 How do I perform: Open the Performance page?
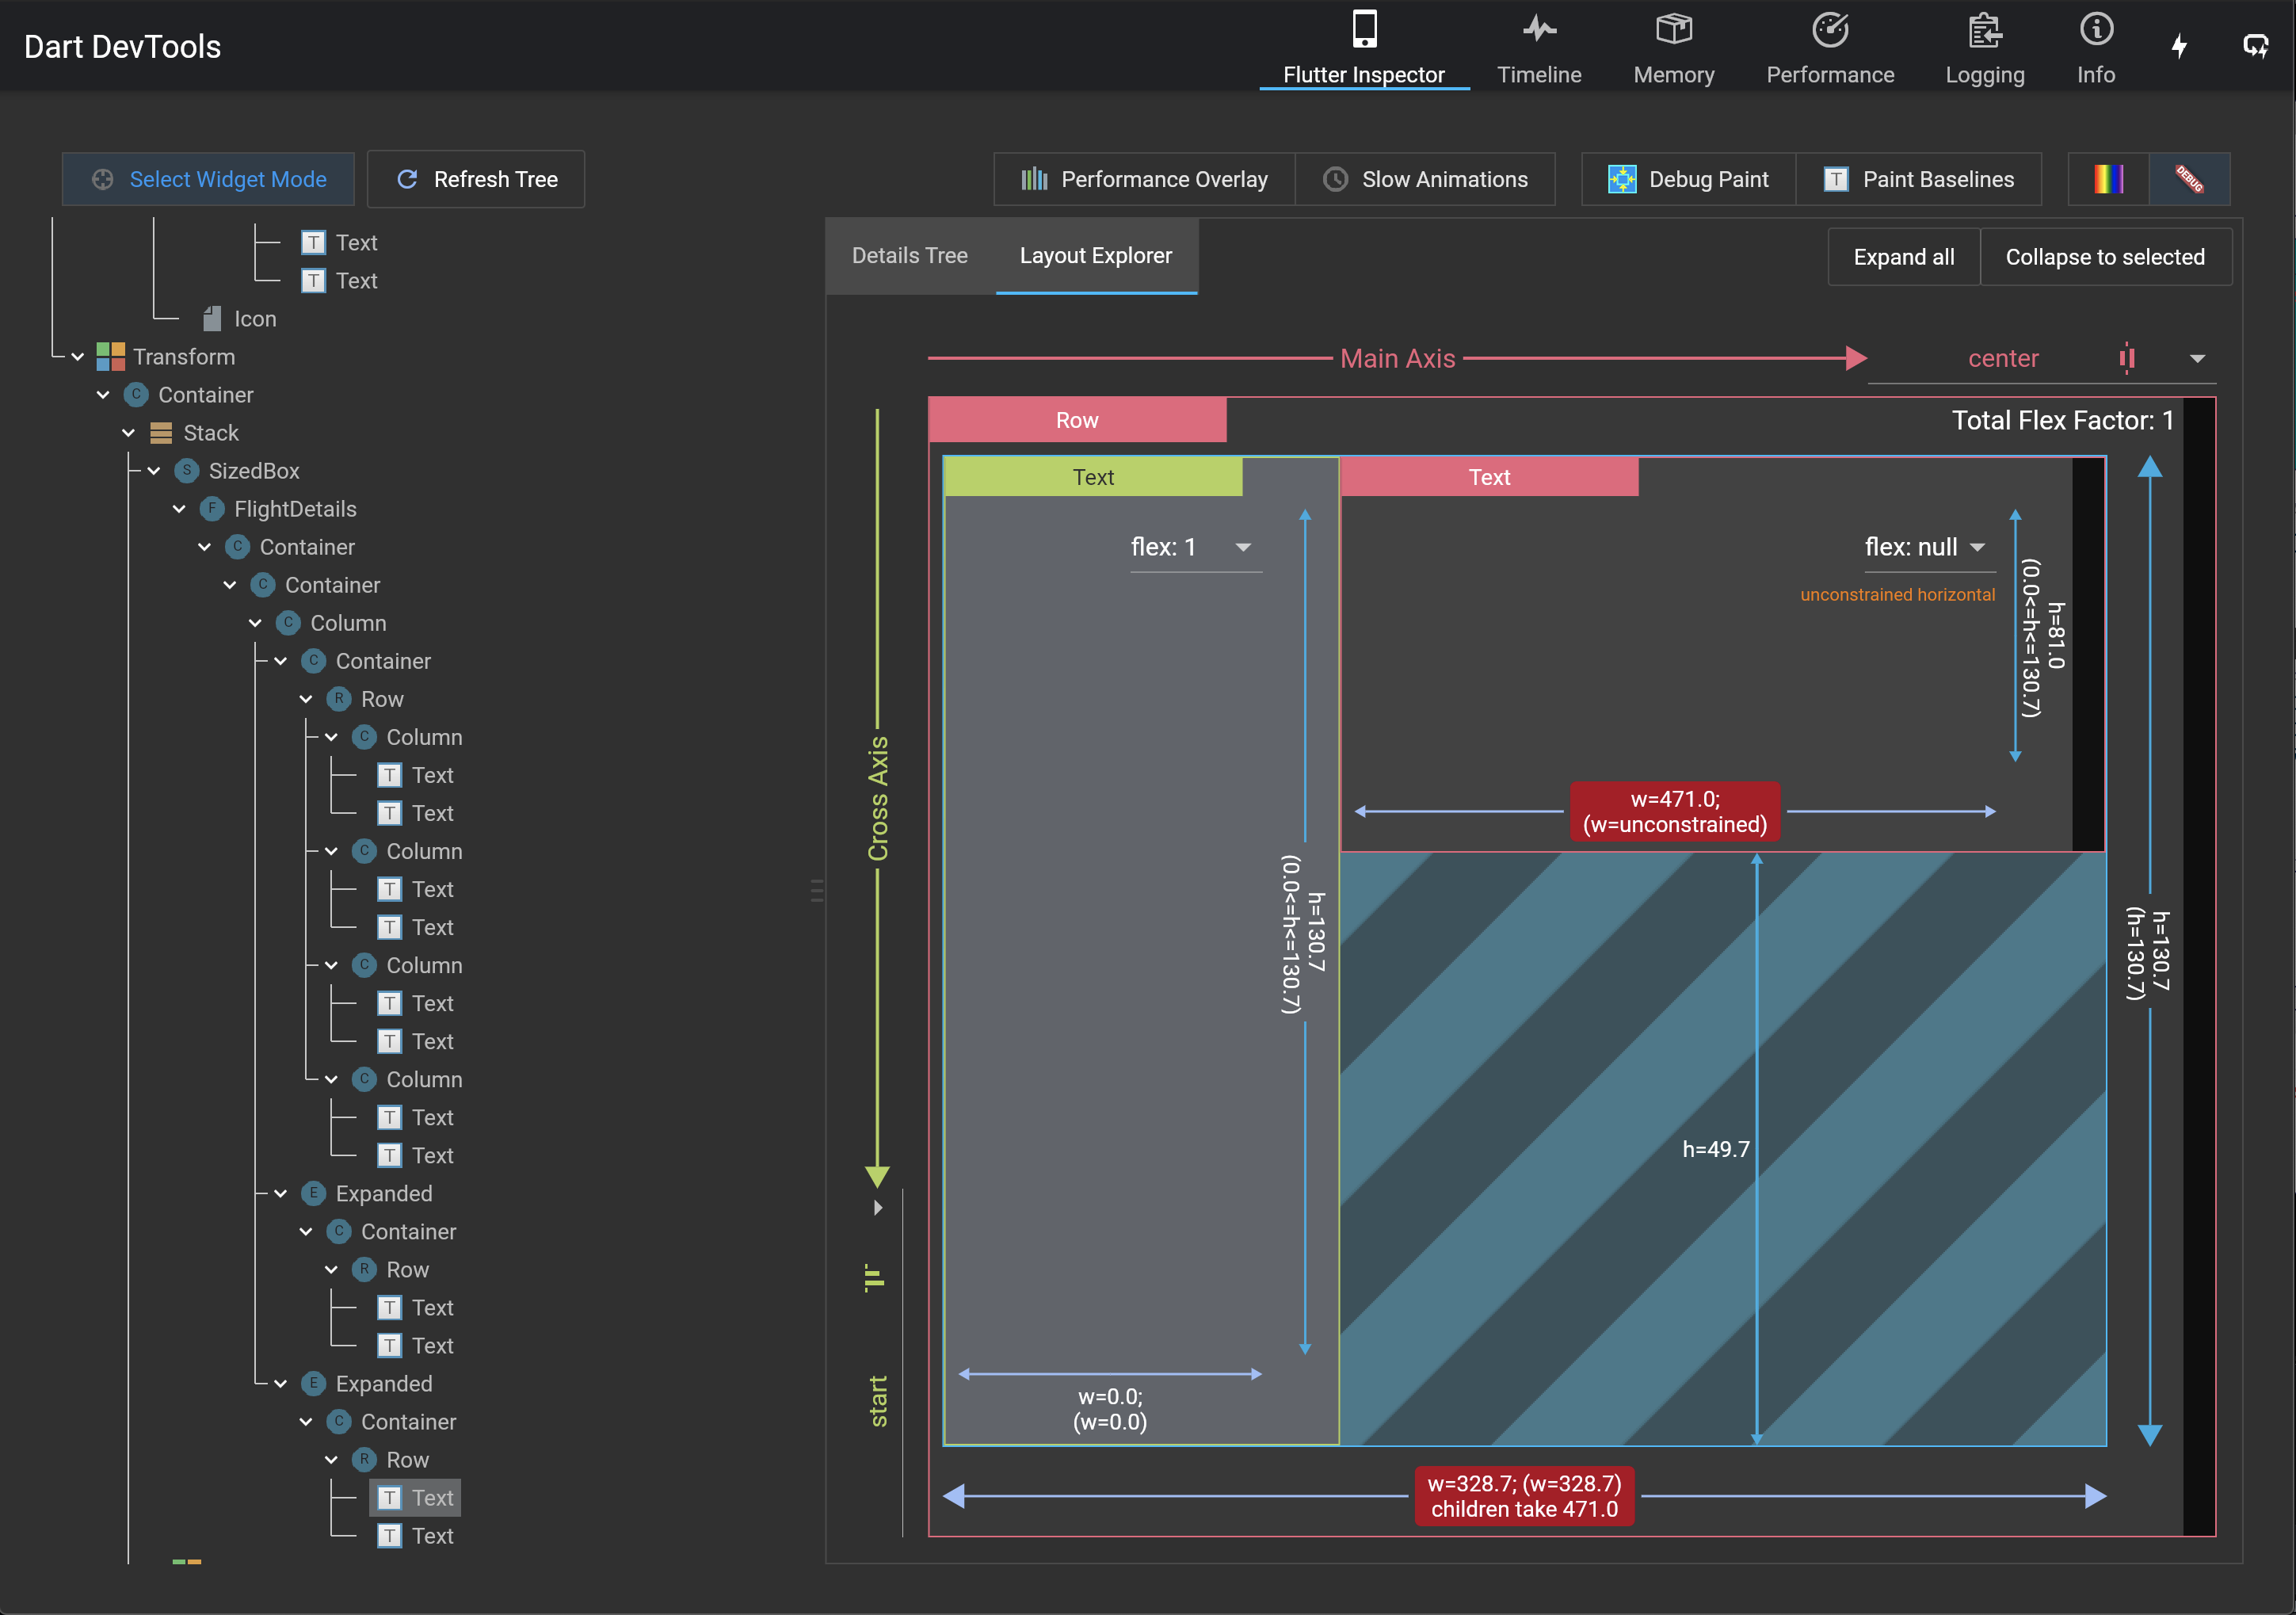(1829, 46)
